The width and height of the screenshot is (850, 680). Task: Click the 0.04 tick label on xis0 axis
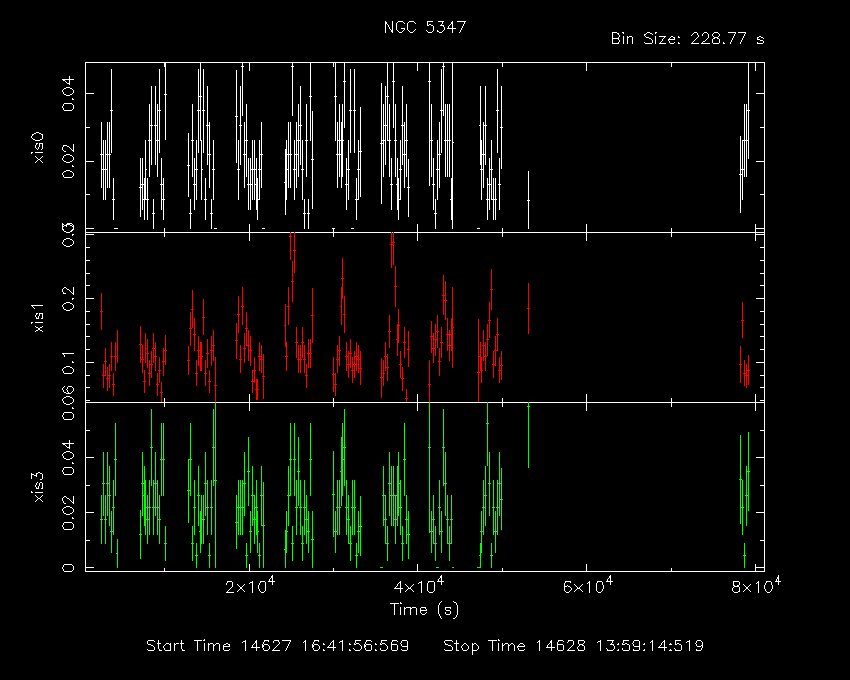click(x=68, y=94)
